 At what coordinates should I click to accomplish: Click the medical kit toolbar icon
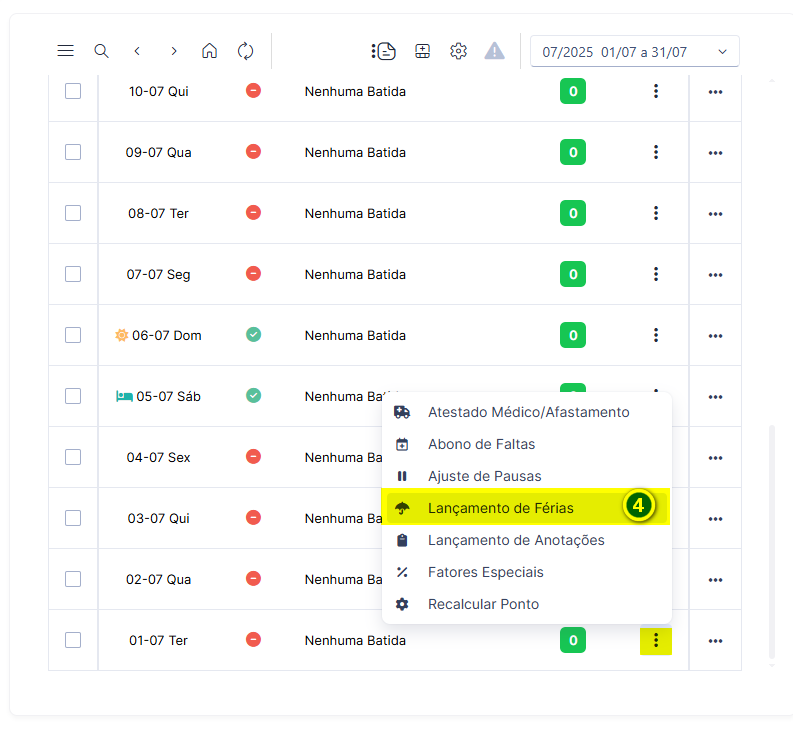coord(422,51)
